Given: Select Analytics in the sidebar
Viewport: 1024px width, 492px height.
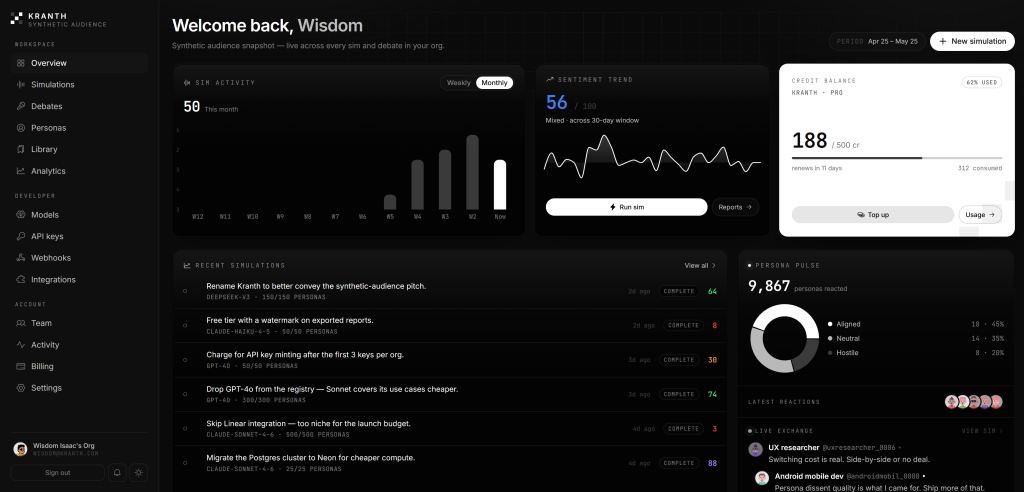Looking at the screenshot, I should point(79,171).
